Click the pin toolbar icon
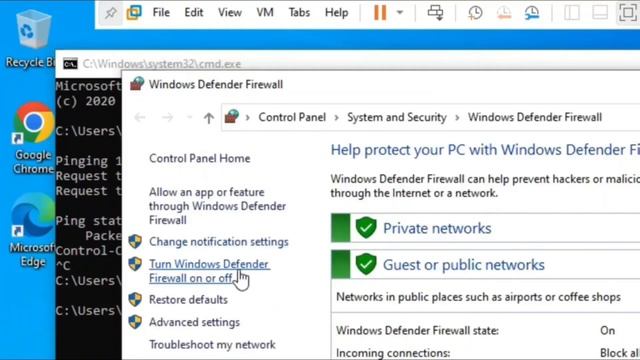Image resolution: width=640 pixels, height=360 pixels. tap(110, 13)
